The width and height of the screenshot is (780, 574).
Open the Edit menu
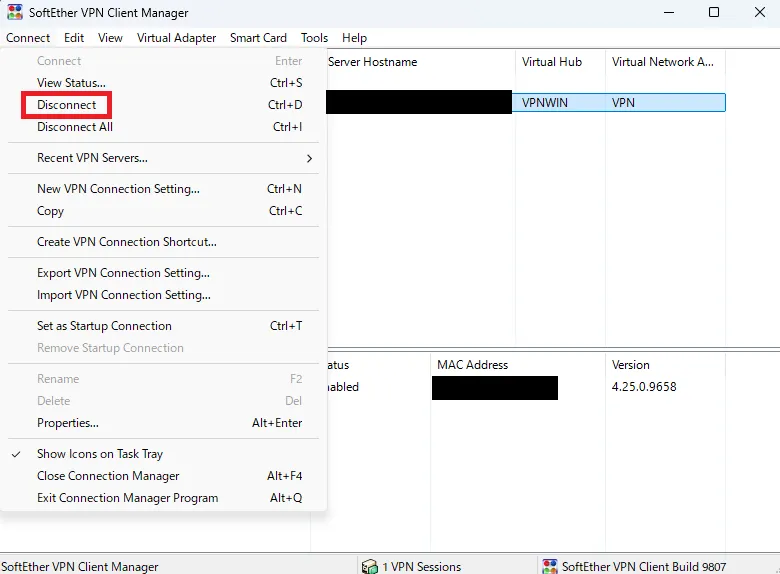click(74, 38)
